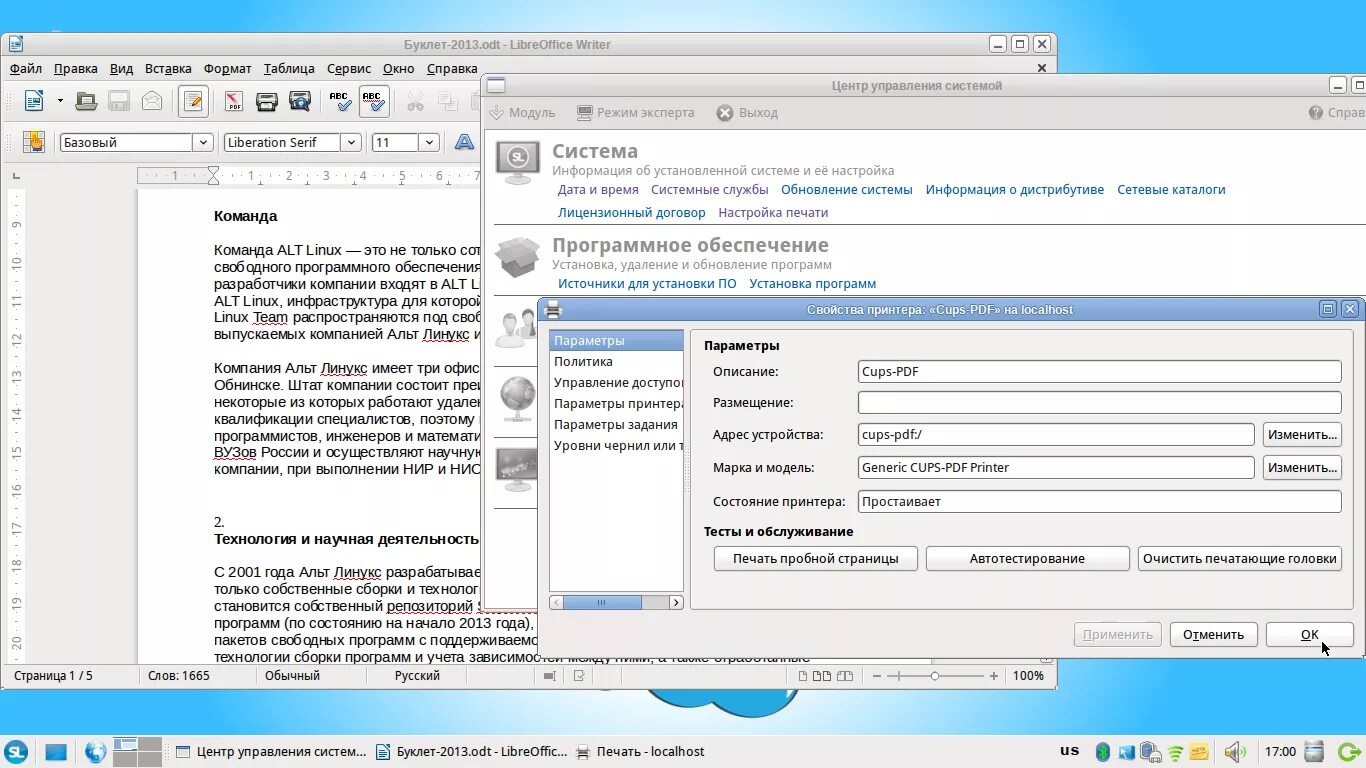Expand the Liberation Serif font dropdown

coord(351,142)
